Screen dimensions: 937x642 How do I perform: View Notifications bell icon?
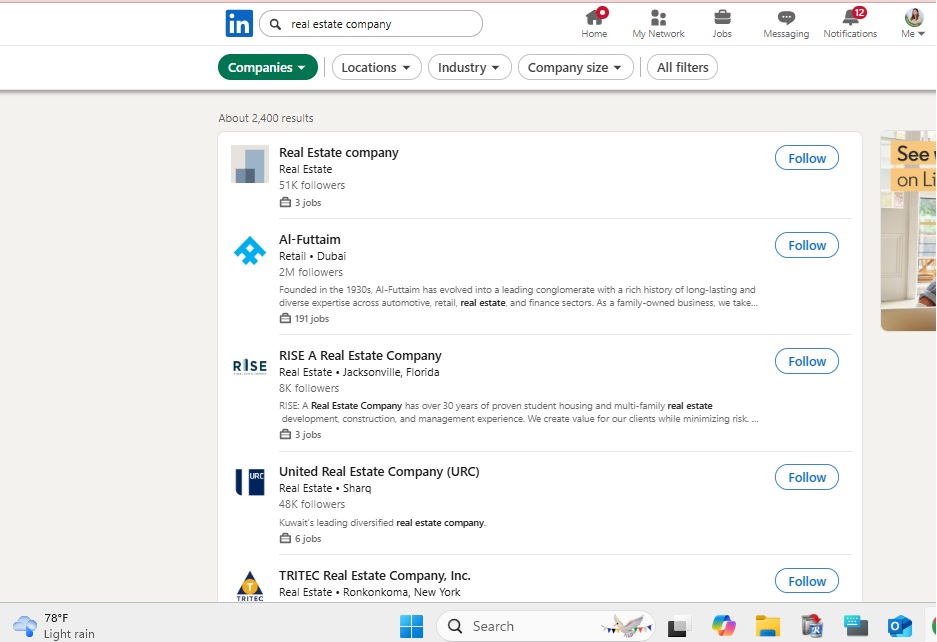[850, 18]
